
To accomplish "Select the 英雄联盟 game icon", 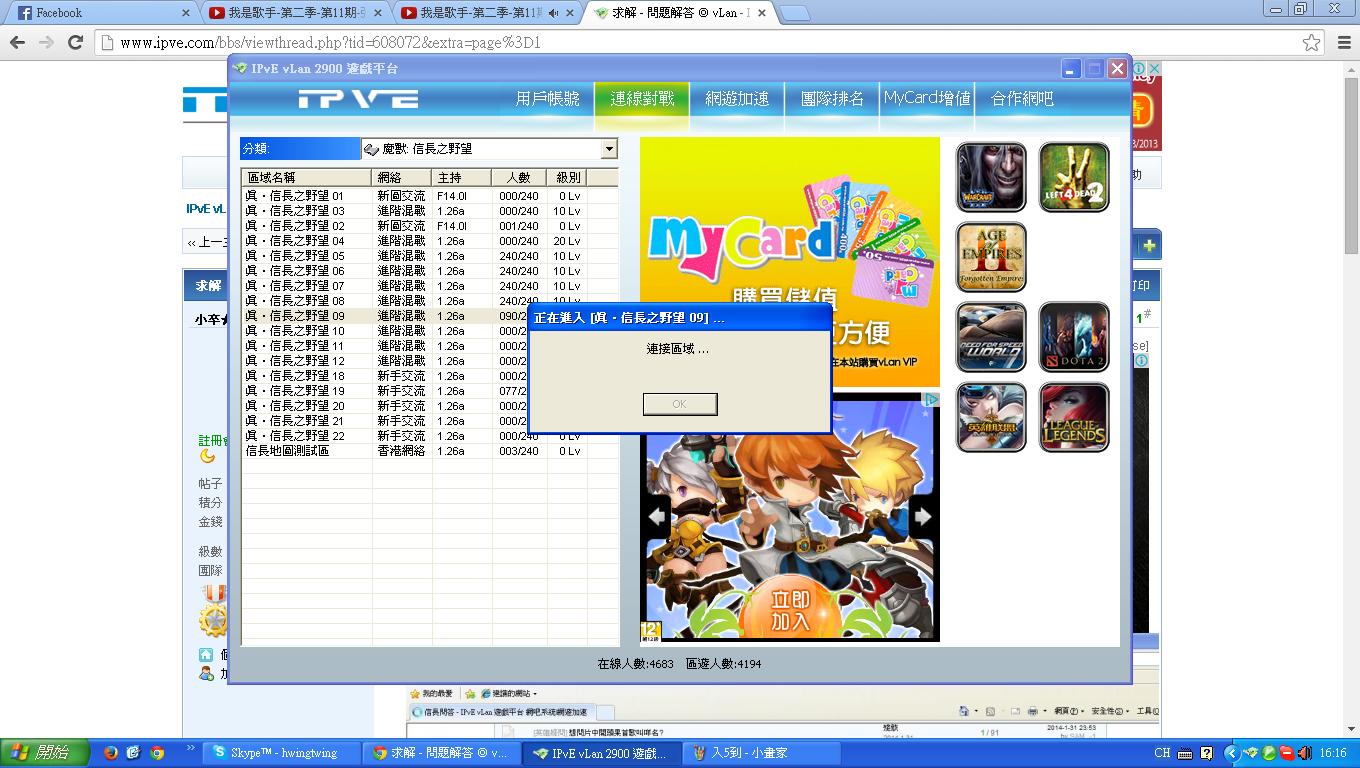I will point(991,417).
